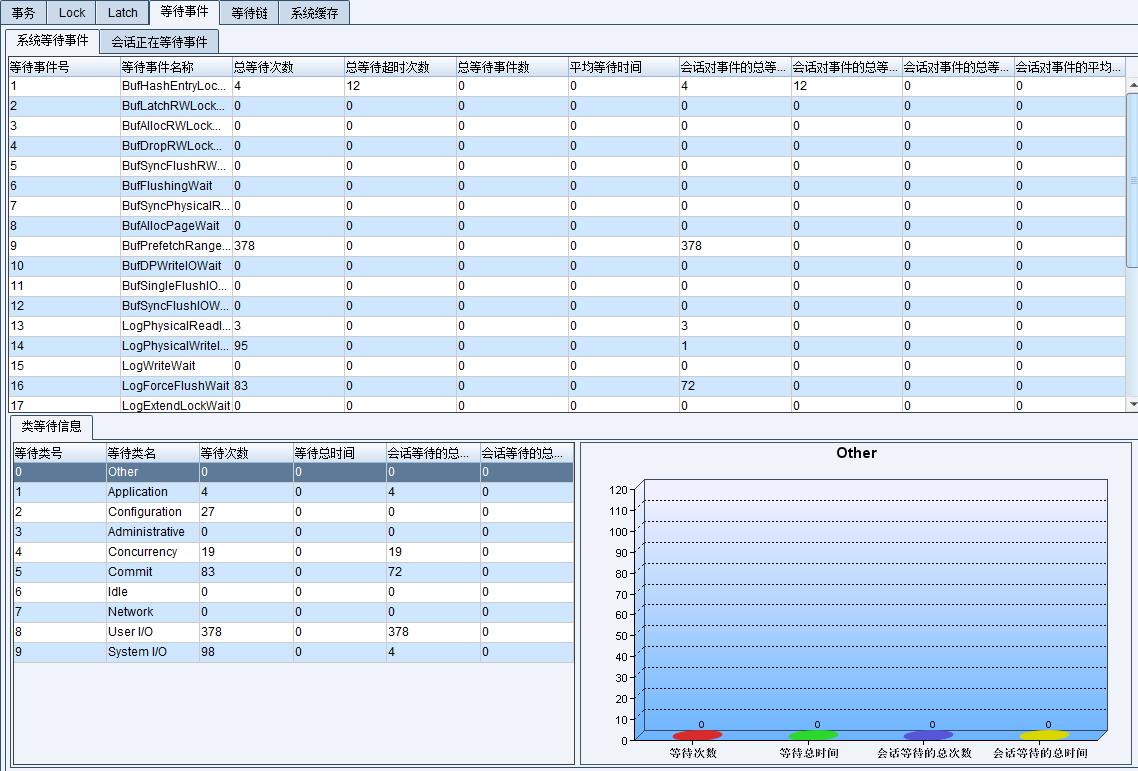
Task: Sort by 总等待次数 column header
Action: 287,67
